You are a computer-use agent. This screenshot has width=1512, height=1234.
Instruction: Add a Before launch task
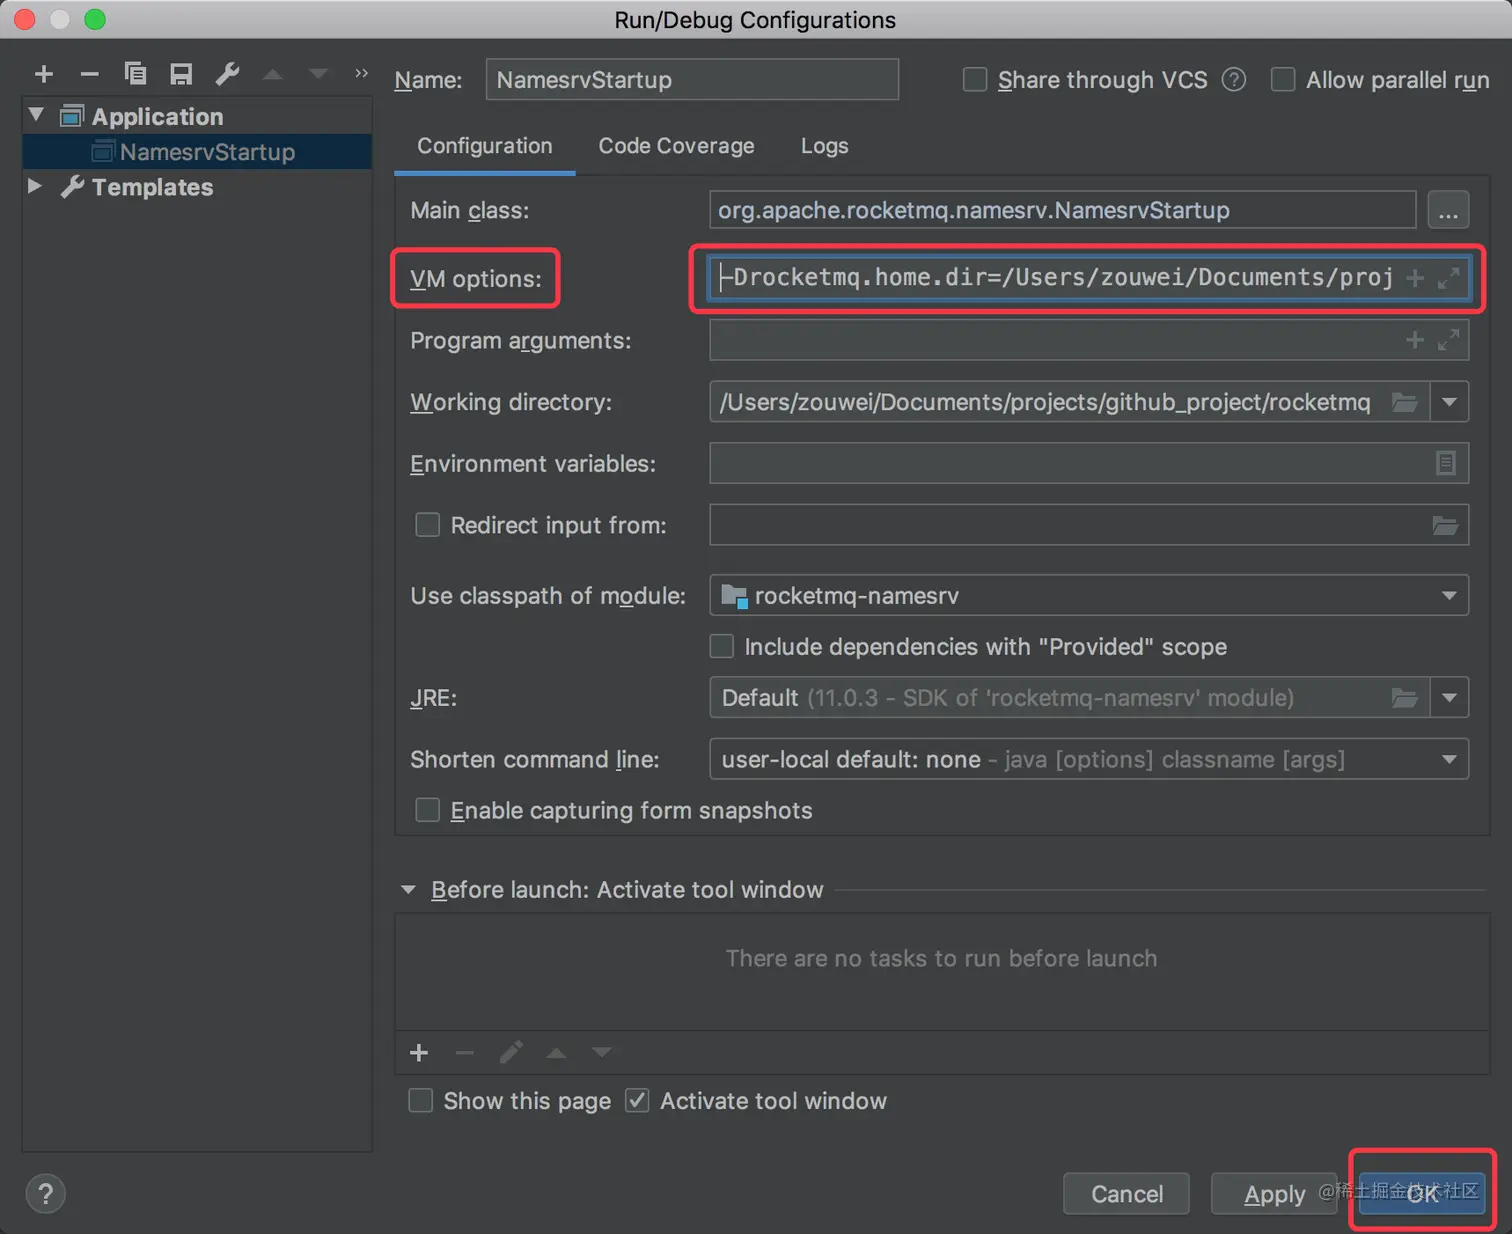[419, 1052]
